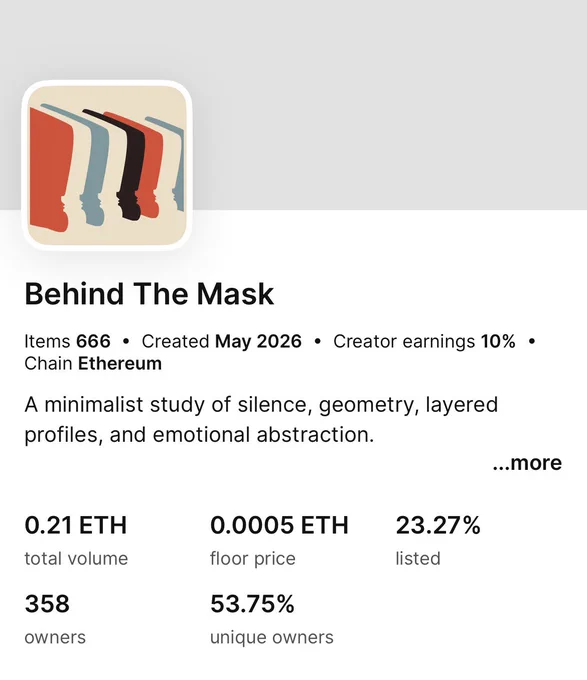Click the Behind The Mask title
This screenshot has height=680, width=587.
[149, 294]
